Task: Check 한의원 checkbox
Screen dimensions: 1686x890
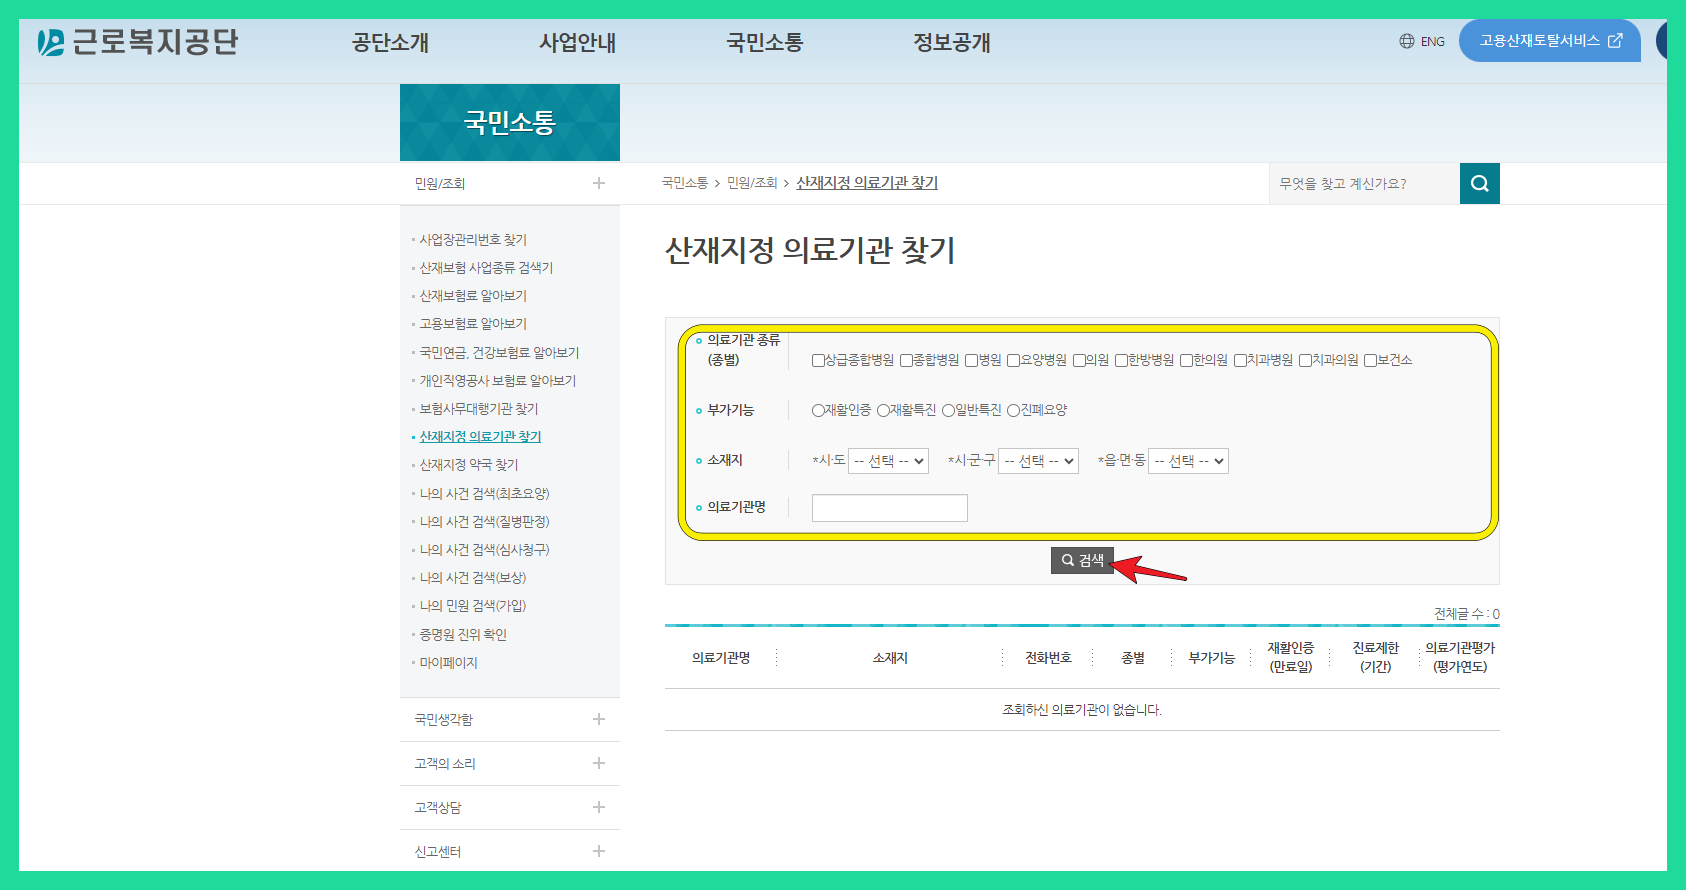Action: [x=1186, y=360]
